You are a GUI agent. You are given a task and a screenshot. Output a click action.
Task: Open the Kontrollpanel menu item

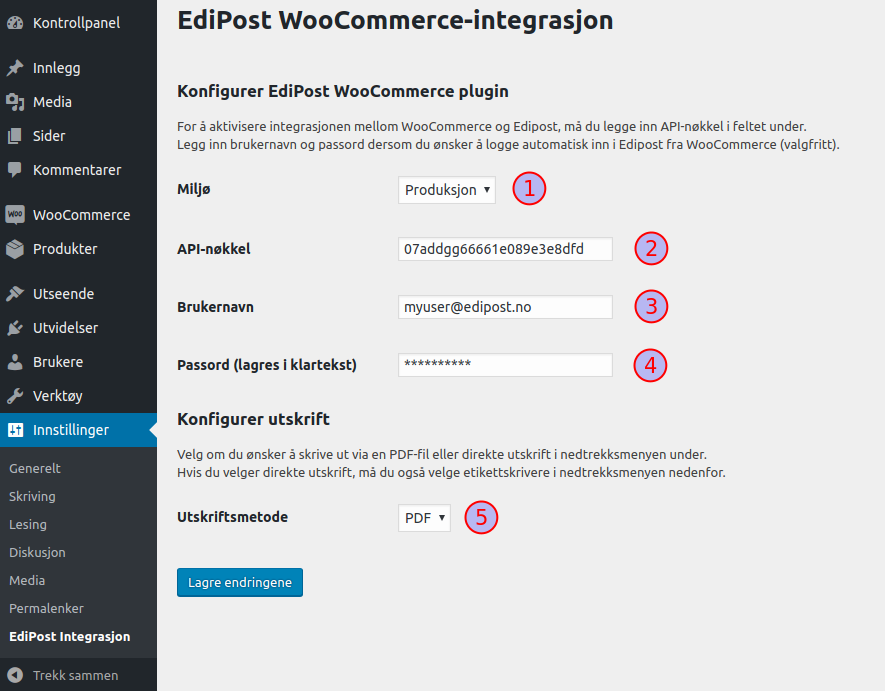tap(78, 23)
